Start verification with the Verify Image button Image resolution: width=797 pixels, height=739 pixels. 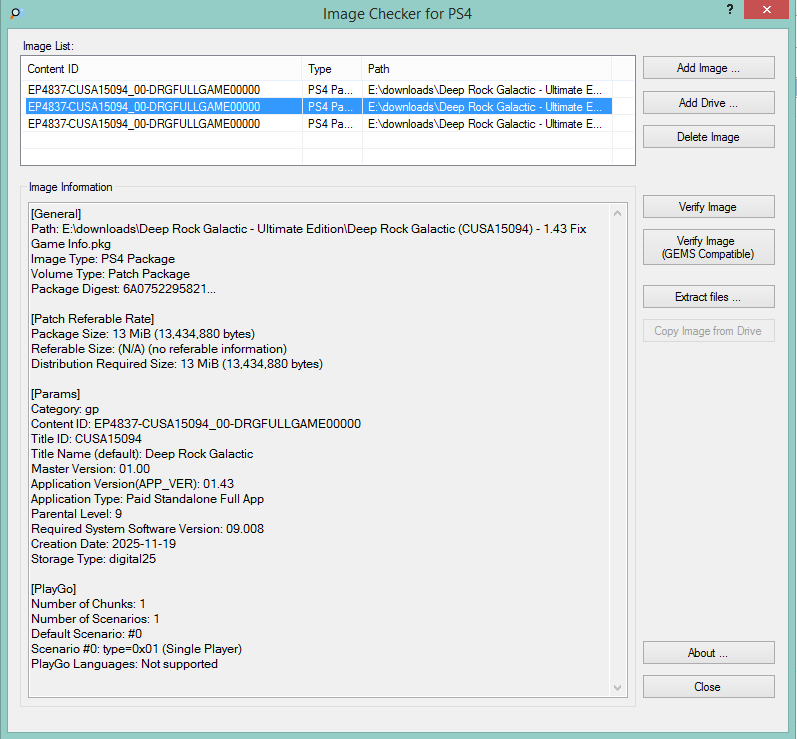[708, 207]
